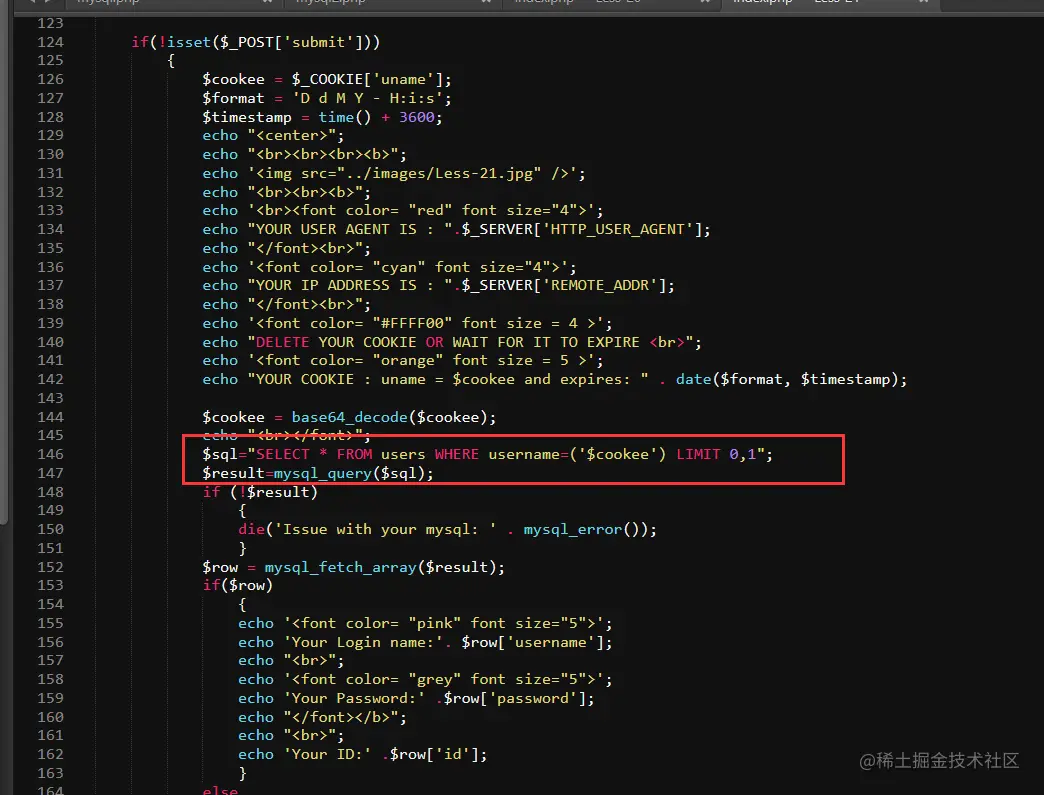Click line number 163 in the gutter
The image size is (1044, 795).
tap(50, 773)
